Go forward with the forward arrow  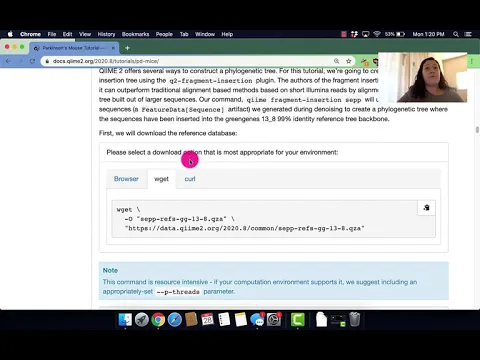click(x=20, y=61)
